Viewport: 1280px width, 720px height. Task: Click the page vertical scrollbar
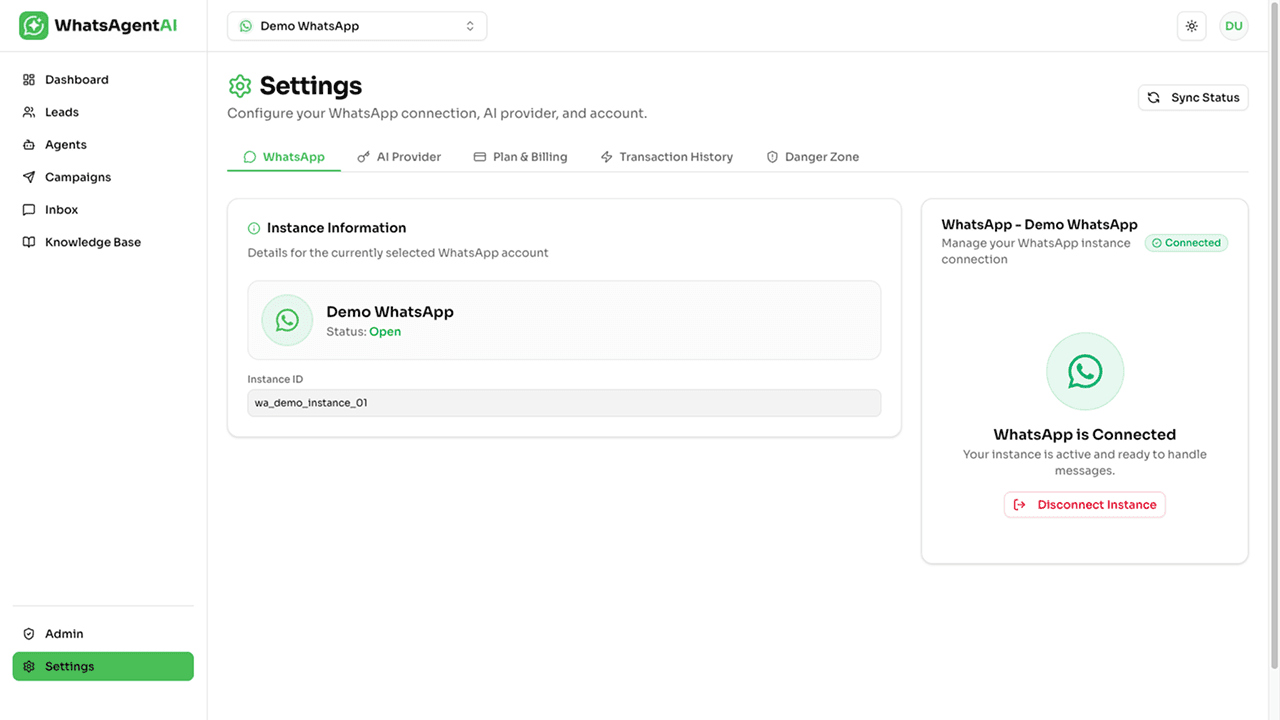coord(1274,335)
